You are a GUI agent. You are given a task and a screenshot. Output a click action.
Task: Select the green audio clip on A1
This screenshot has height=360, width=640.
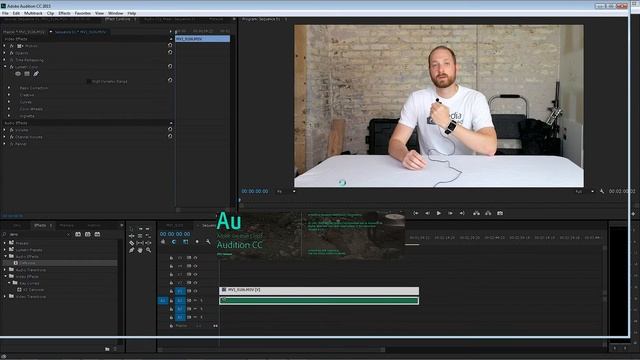pos(319,301)
